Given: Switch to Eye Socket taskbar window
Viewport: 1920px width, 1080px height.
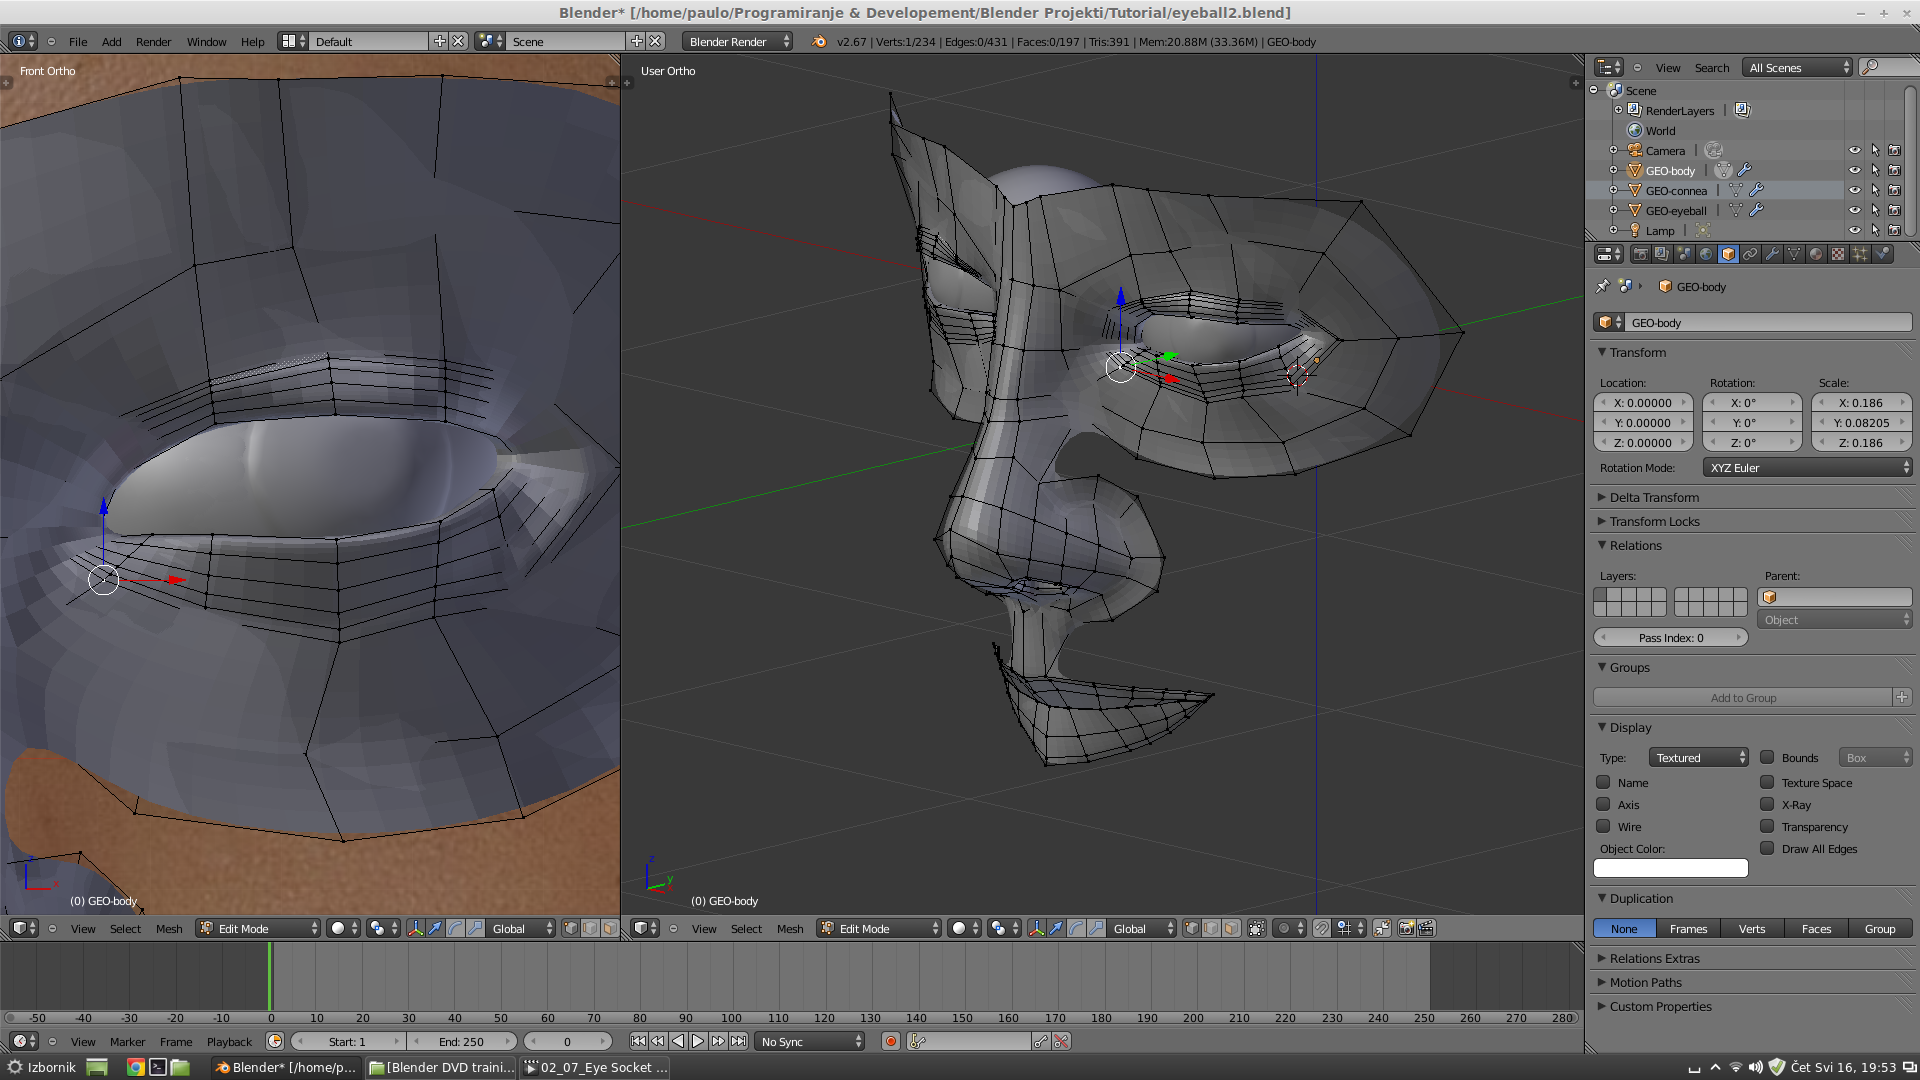Looking at the screenshot, I should tap(594, 1067).
